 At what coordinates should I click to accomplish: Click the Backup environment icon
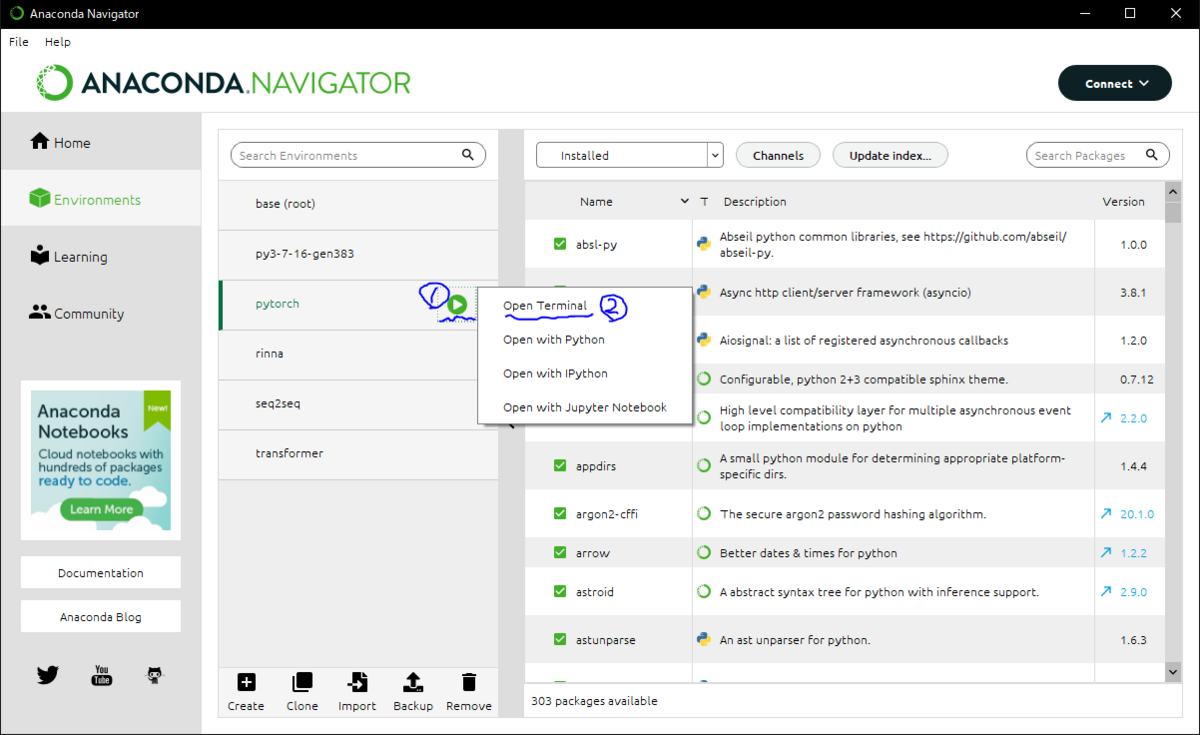(413, 683)
